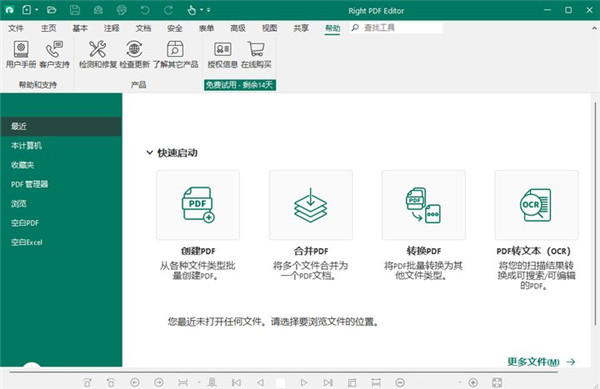
Task: Open PDF 管理器 in the sidebar
Action: 61,184
